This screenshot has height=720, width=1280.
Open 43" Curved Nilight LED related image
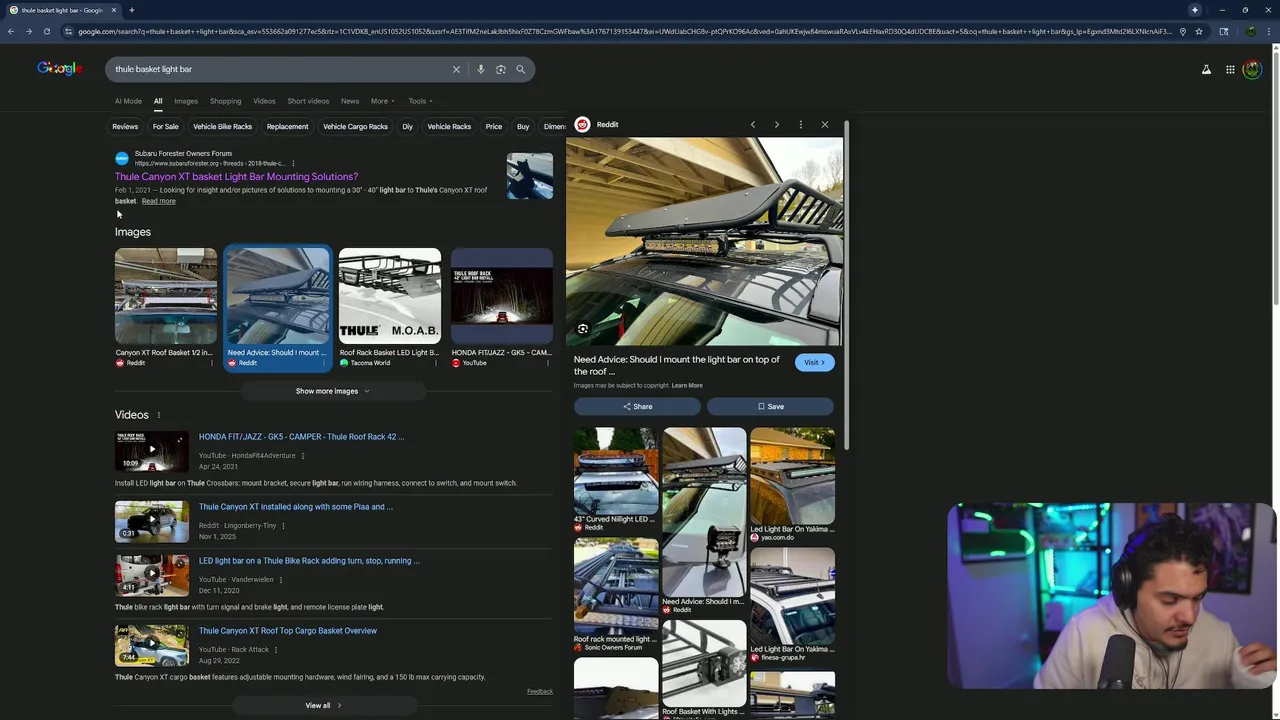tap(616, 471)
